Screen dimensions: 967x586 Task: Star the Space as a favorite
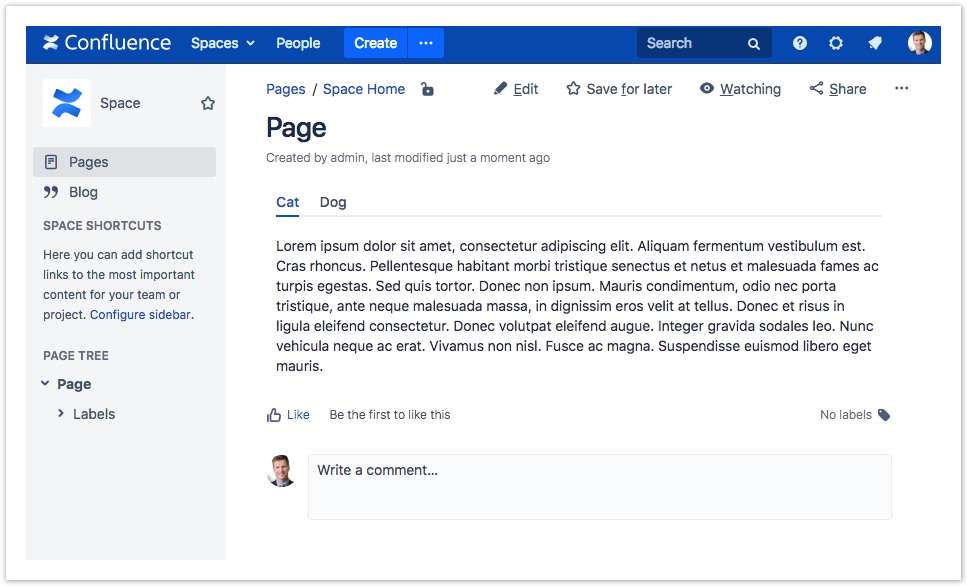[207, 102]
